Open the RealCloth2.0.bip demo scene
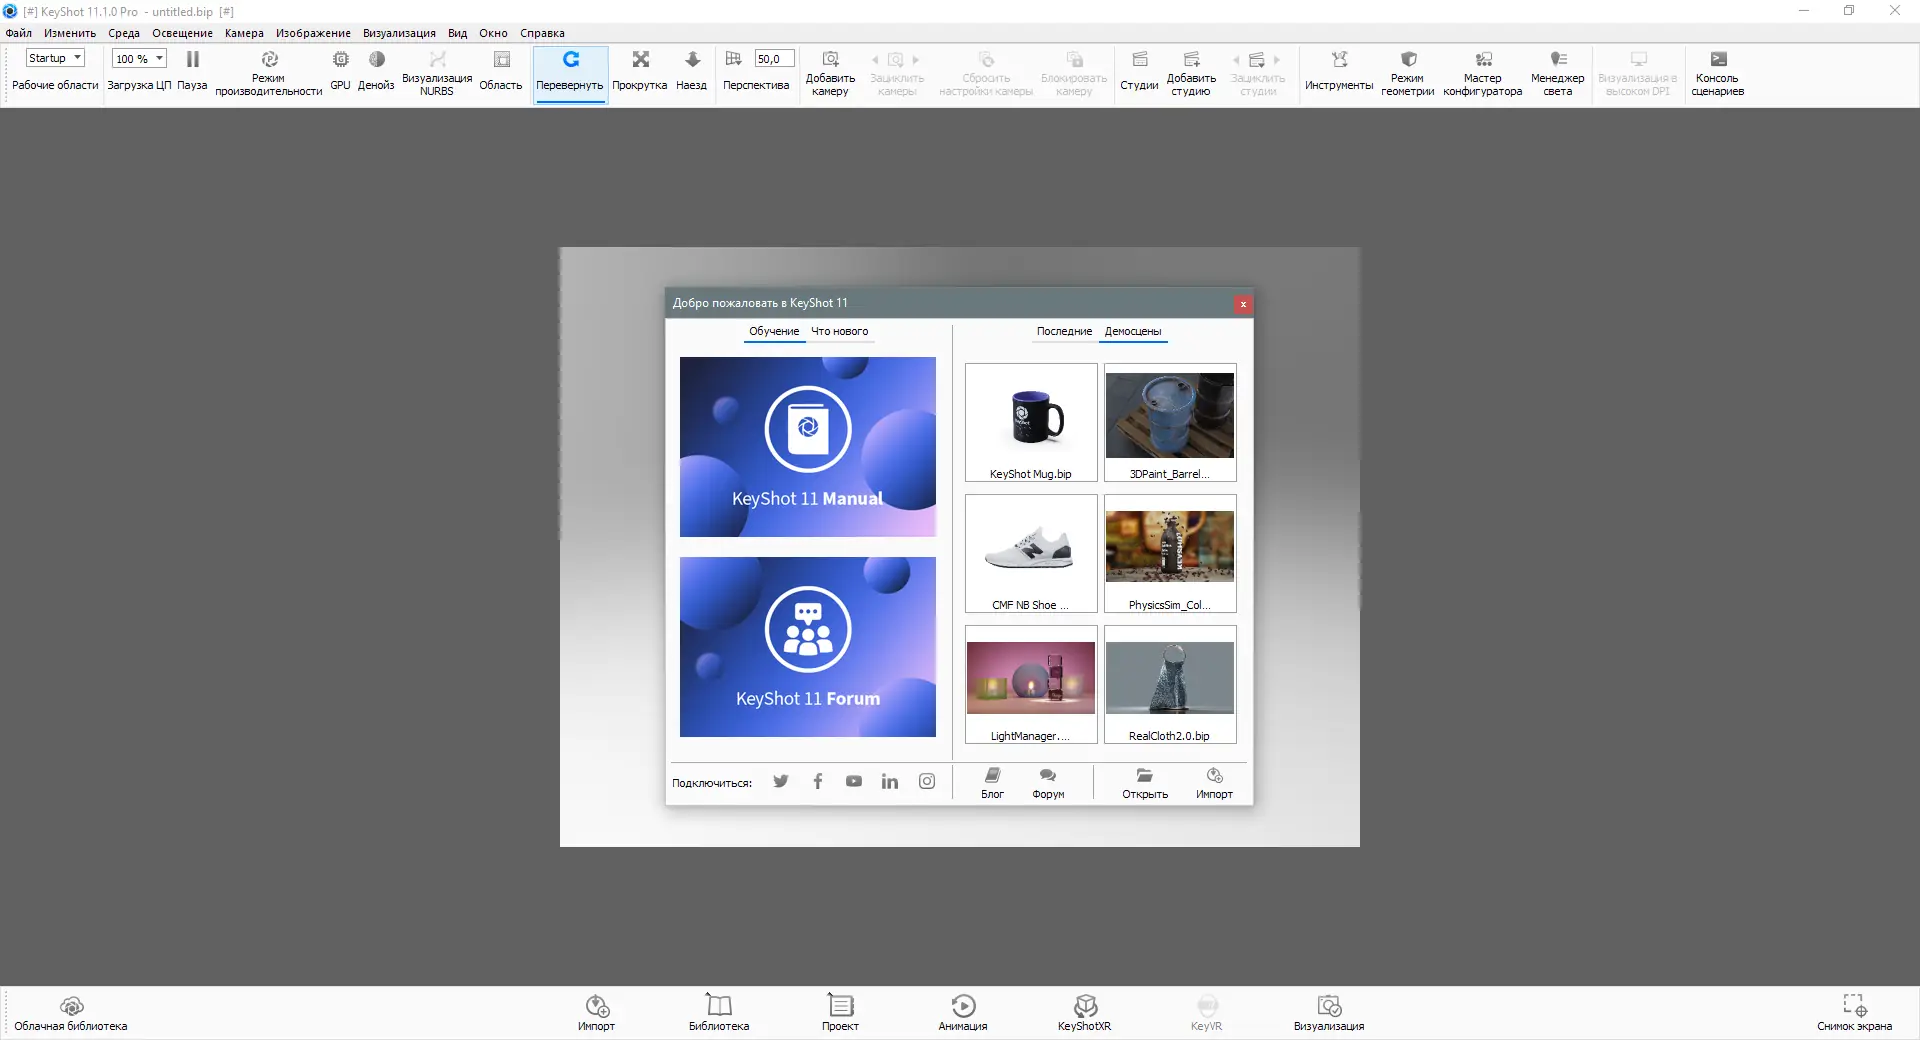Viewport: 1920px width, 1040px height. [1170, 685]
